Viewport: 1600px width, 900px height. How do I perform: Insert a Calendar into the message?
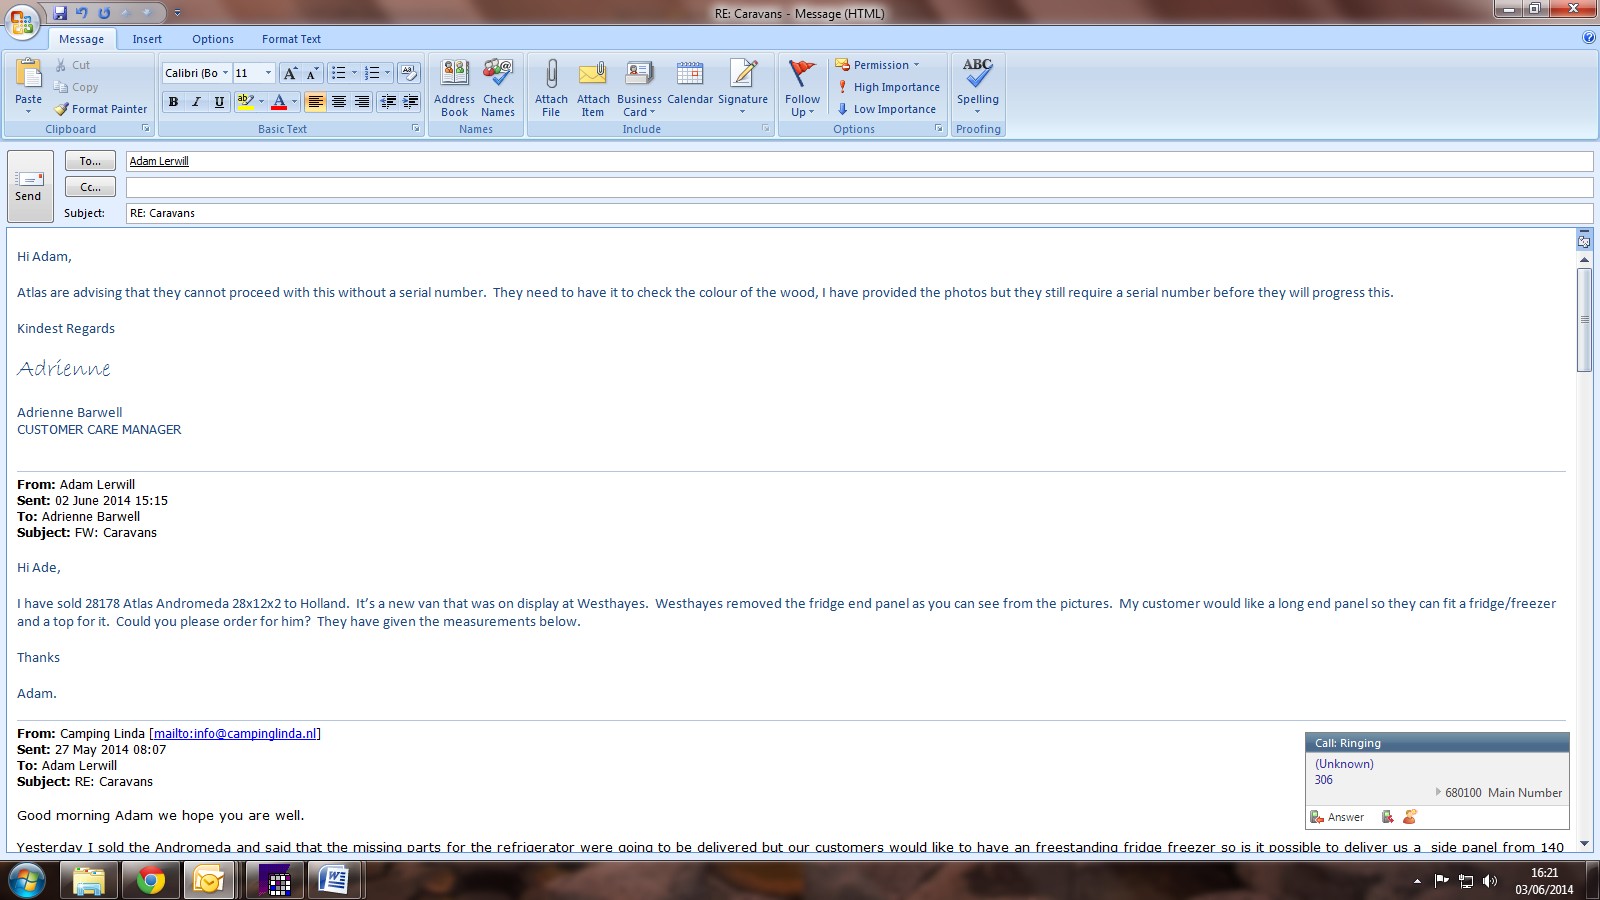click(690, 83)
